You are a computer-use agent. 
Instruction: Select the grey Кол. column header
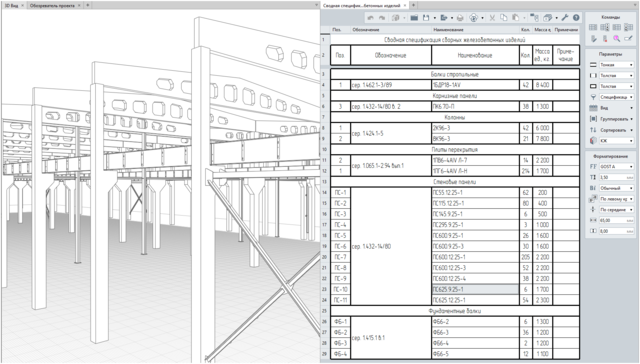(526, 30)
